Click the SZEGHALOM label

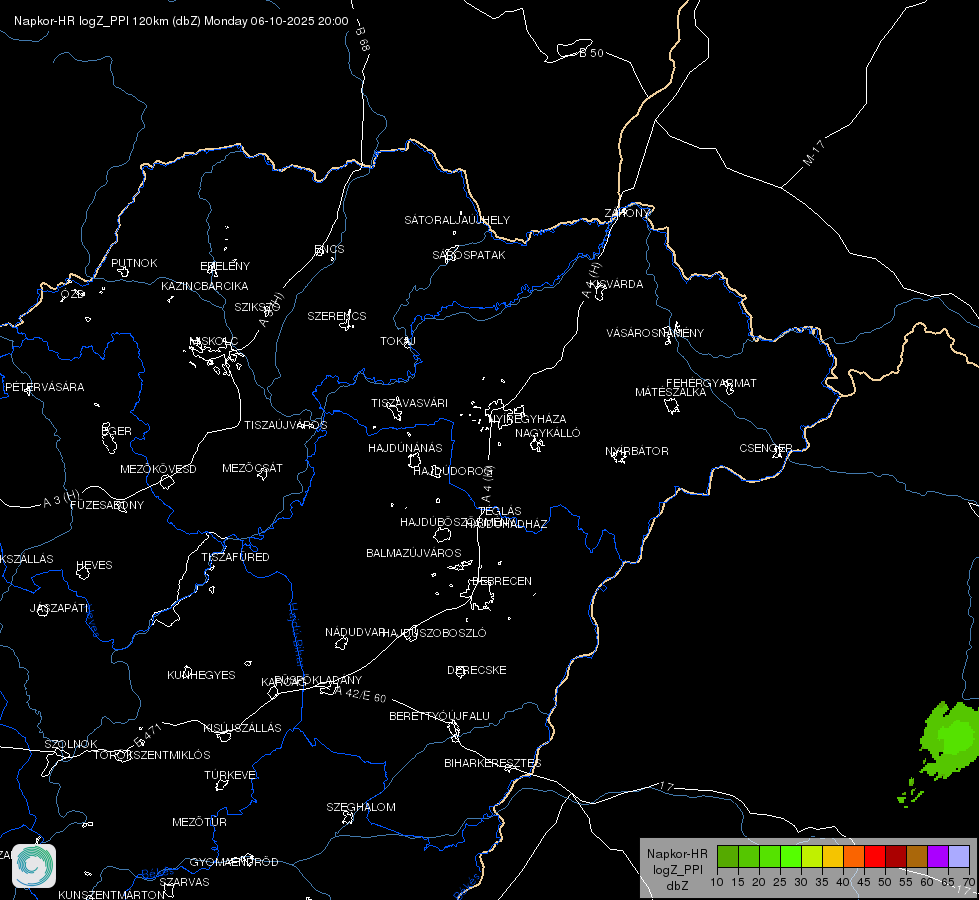361,807
